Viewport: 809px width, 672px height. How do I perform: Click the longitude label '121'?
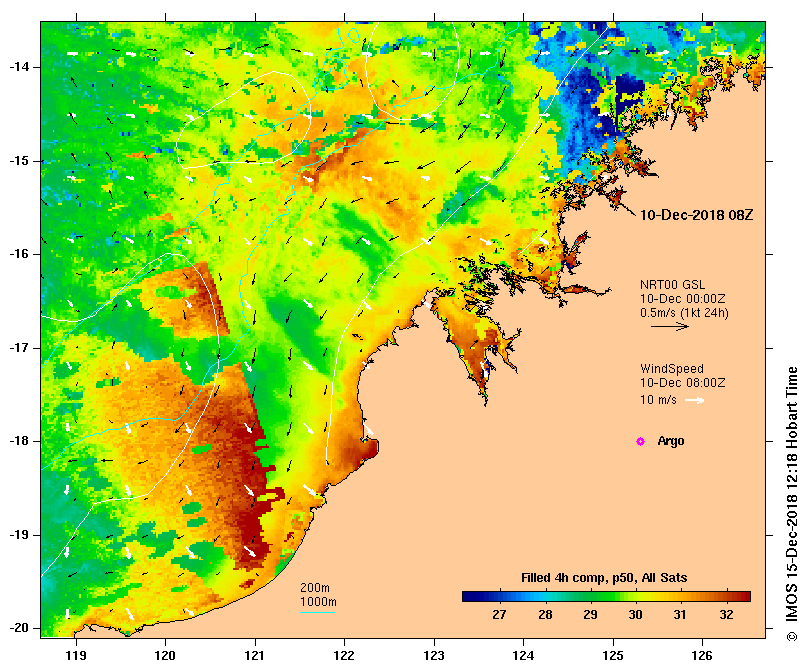click(254, 655)
